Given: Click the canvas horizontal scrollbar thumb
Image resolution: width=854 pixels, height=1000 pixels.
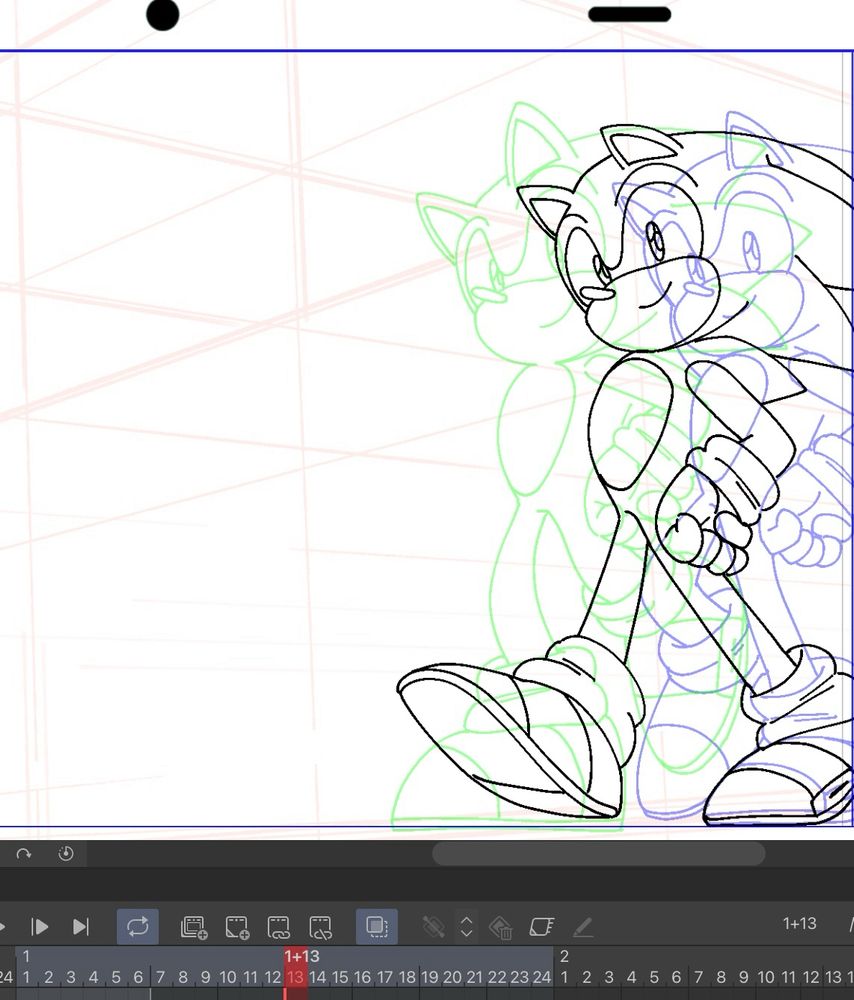Looking at the screenshot, I should (598, 853).
